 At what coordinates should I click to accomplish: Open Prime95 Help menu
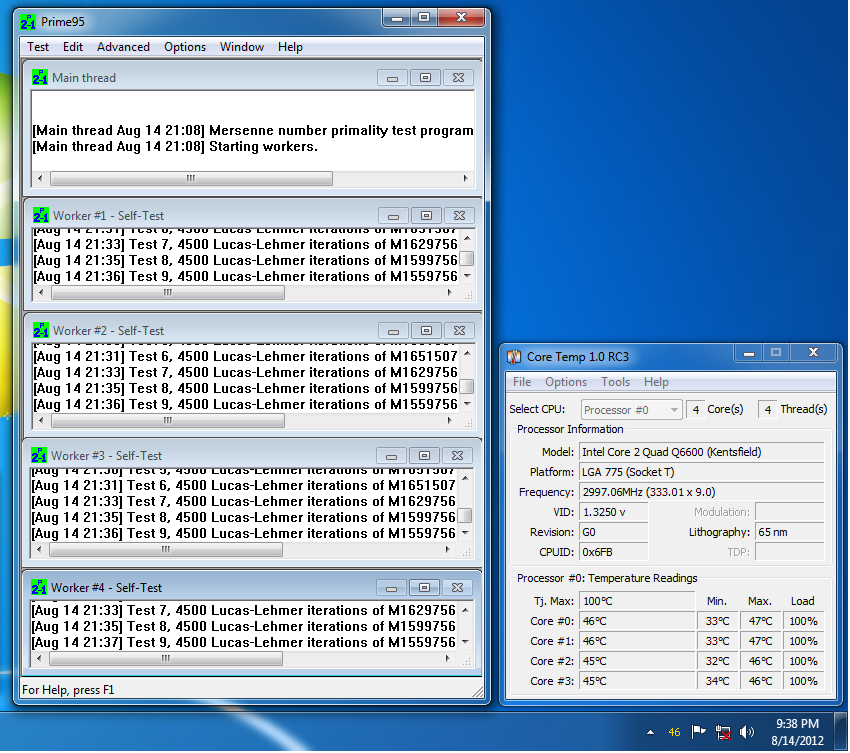(290, 47)
